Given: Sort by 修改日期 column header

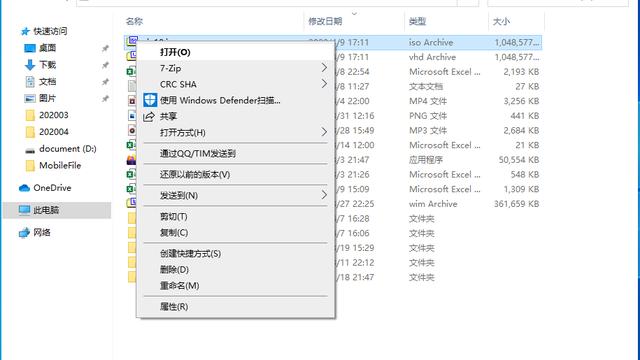Looking at the screenshot, I should point(325,21).
